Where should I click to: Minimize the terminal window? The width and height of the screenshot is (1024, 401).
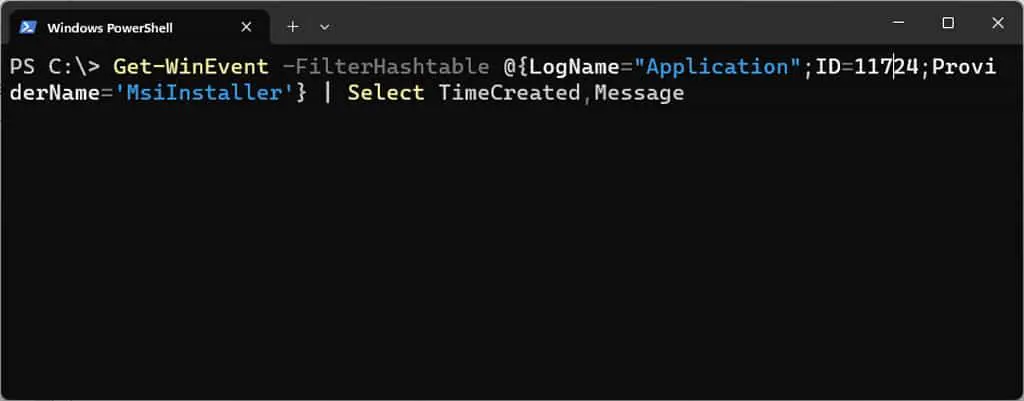pyautogui.click(x=899, y=23)
